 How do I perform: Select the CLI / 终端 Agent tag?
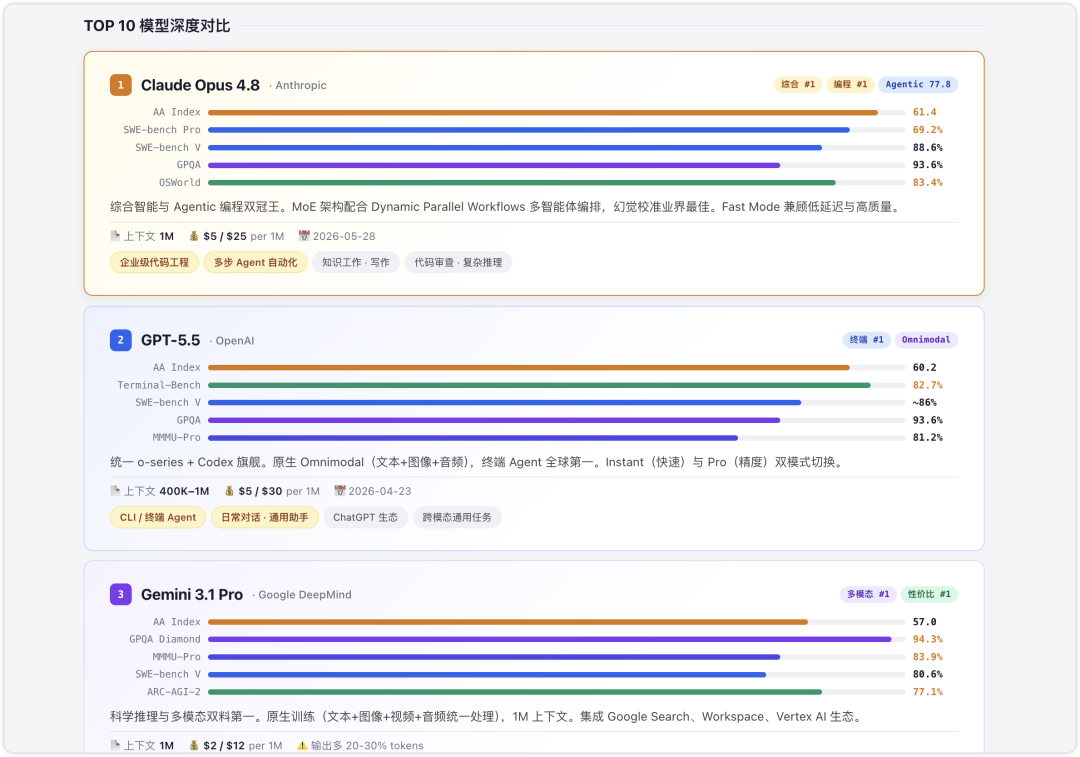158,517
